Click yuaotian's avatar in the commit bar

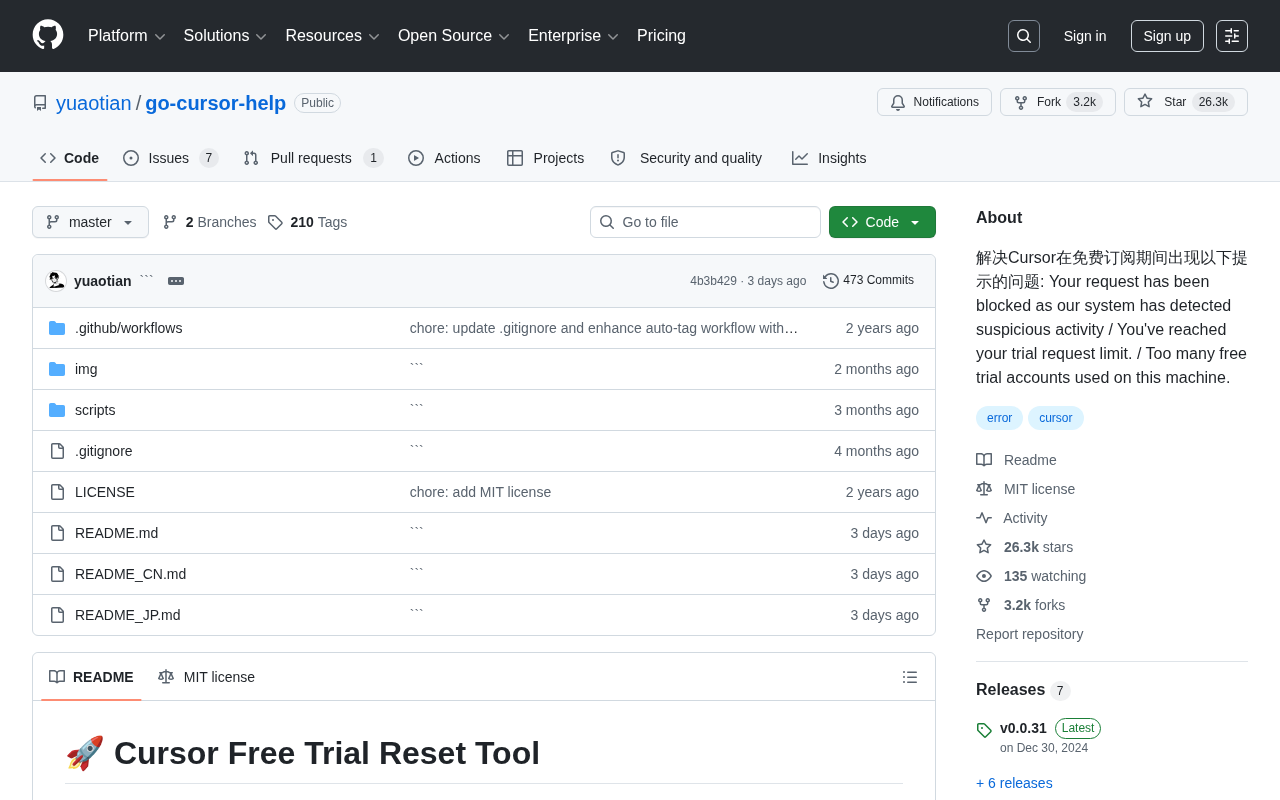(56, 281)
